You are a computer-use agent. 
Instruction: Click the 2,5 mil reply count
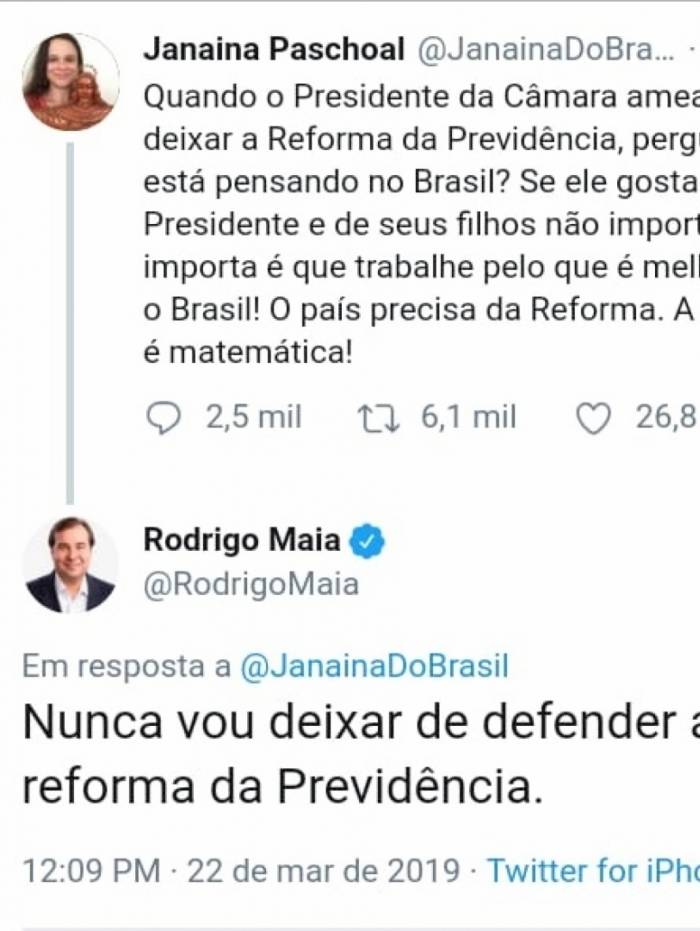pyautogui.click(x=254, y=418)
